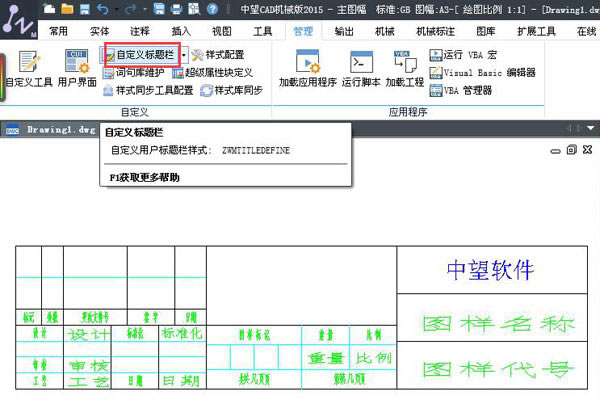Image resolution: width=600 pixels, height=400 pixels.
Task: Select the Drawing1.dwg document tab
Action: point(51,129)
